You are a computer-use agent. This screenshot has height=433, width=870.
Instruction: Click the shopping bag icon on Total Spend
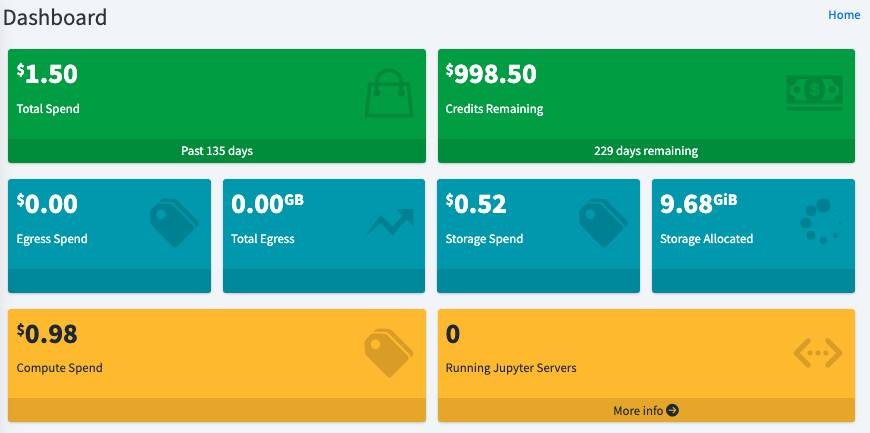389,93
